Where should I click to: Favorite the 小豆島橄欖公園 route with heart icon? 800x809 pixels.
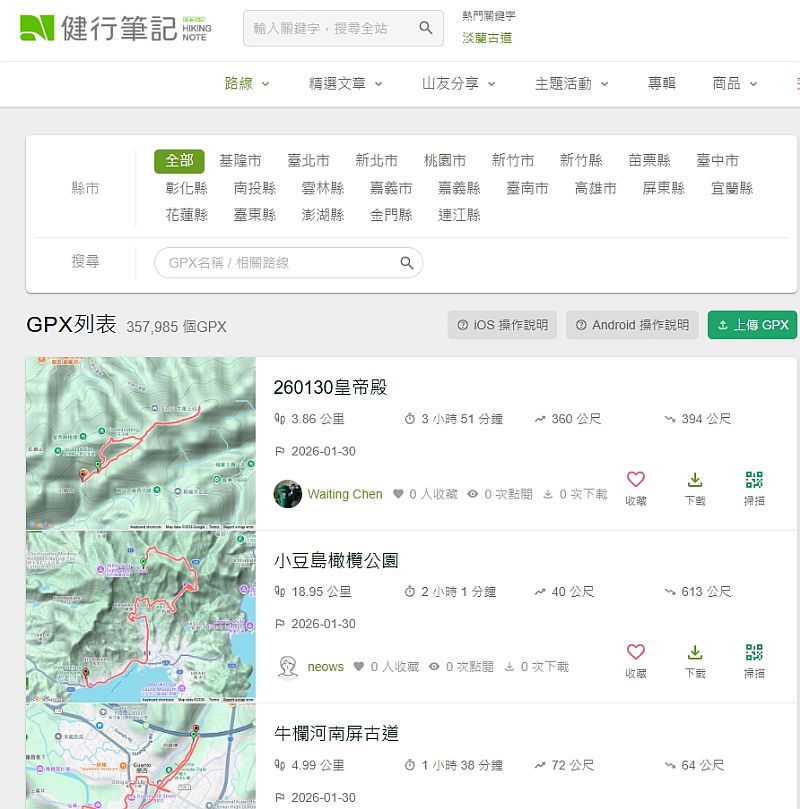coord(635,653)
